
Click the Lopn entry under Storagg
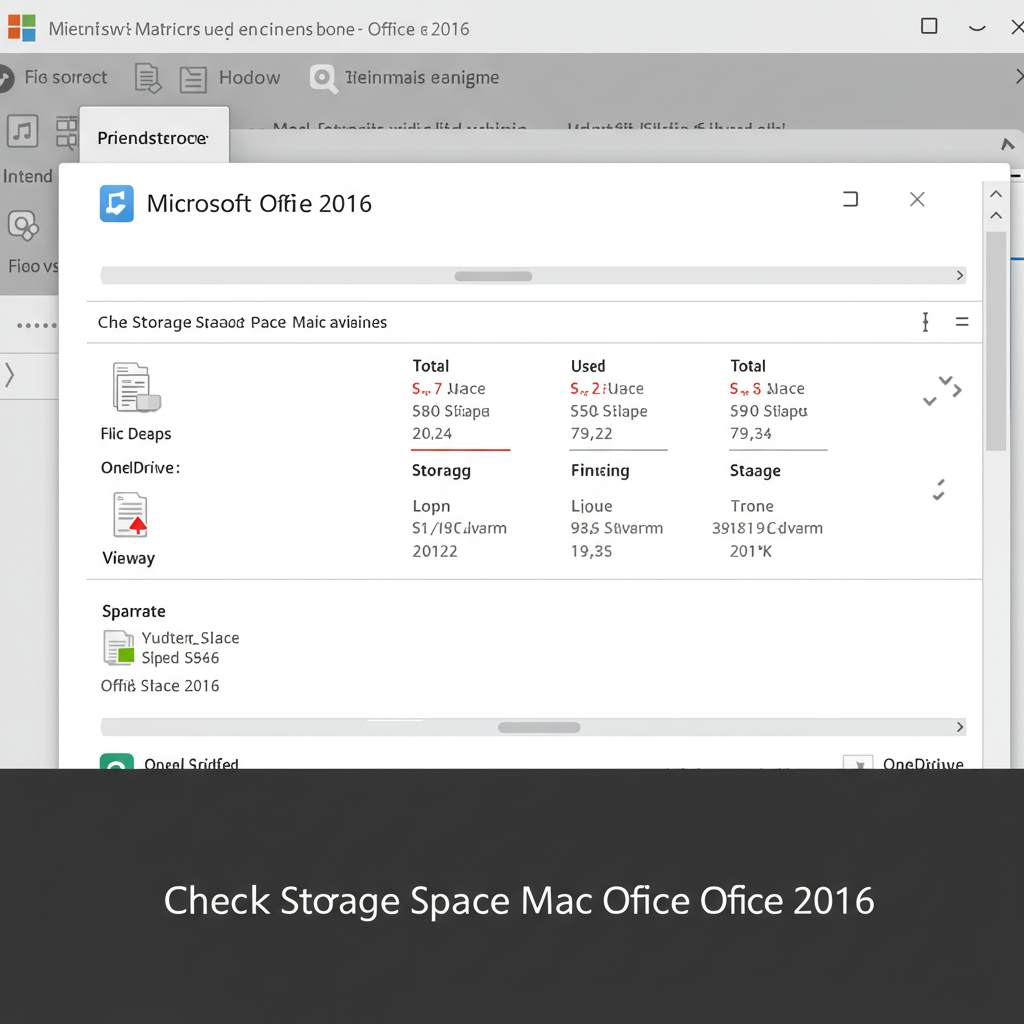point(431,506)
